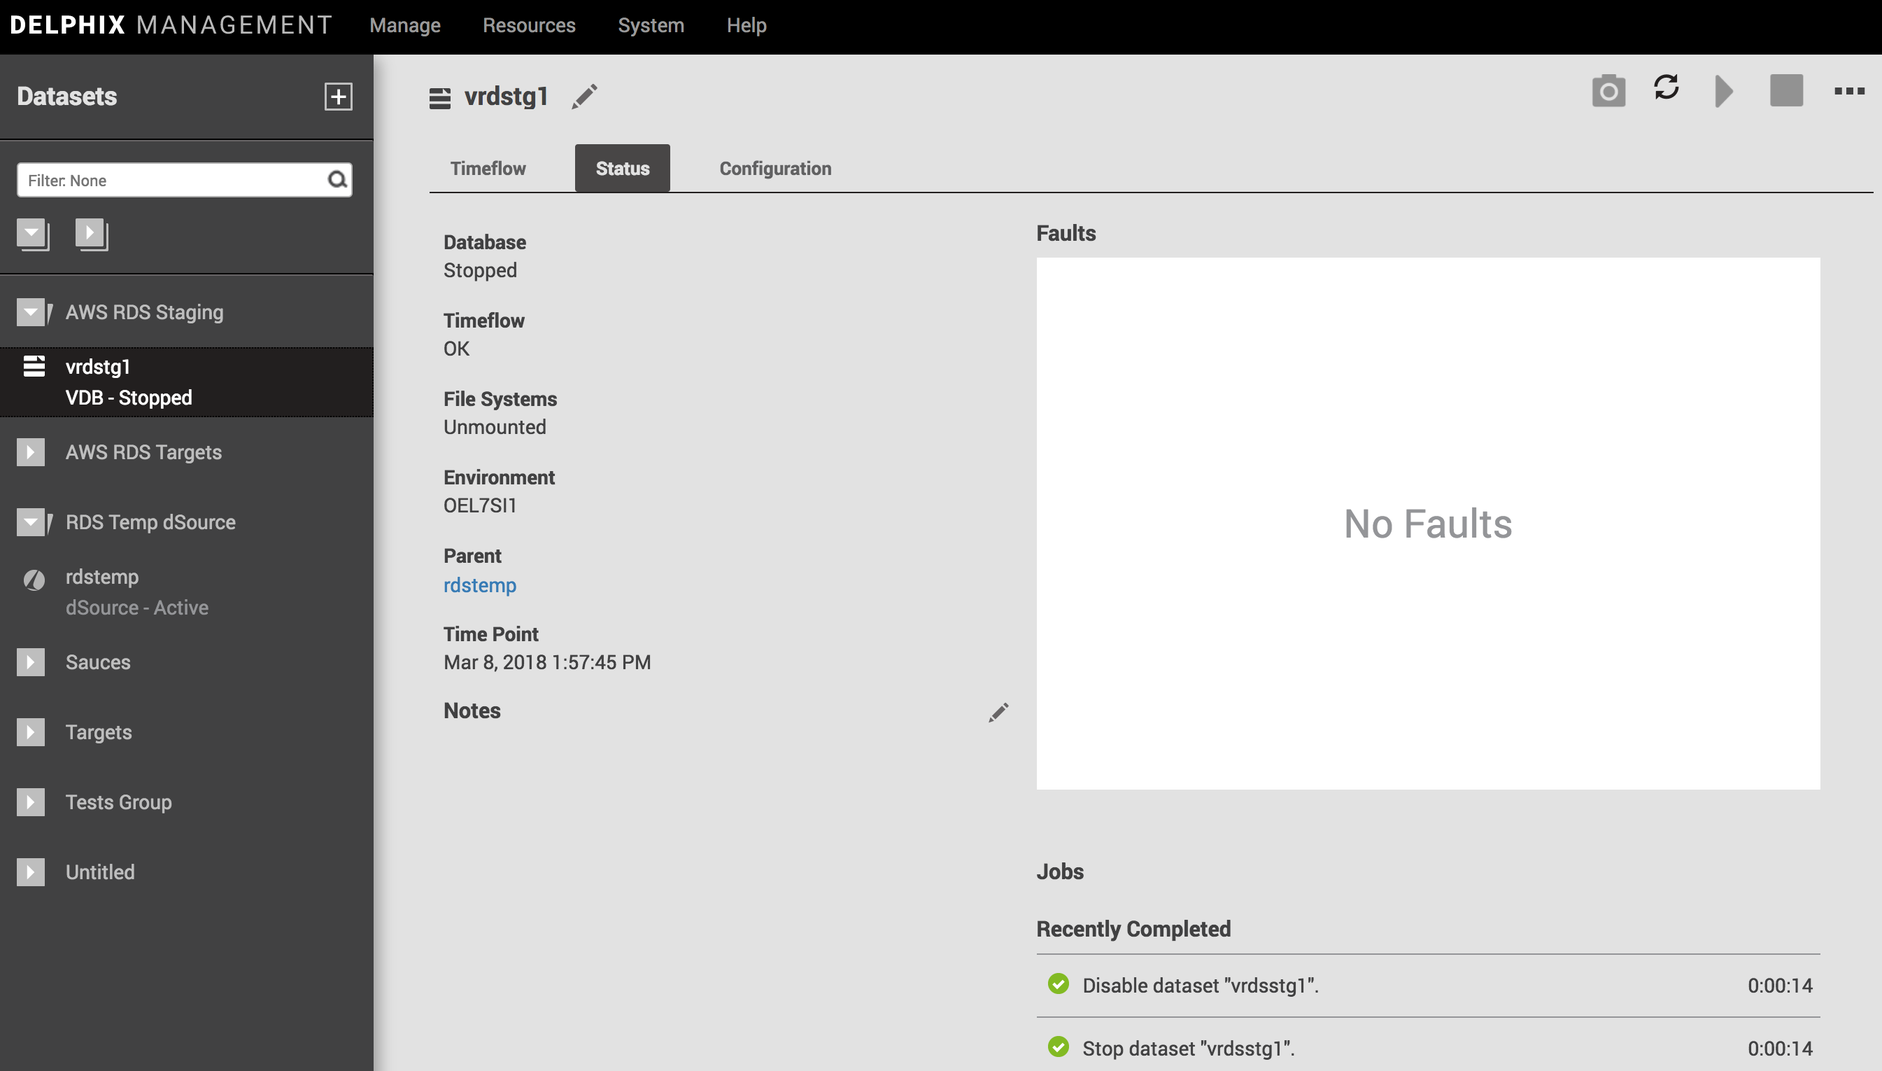Viewport: 1882px width, 1071px height.
Task: Click the refresh arrows icon
Action: point(1666,88)
